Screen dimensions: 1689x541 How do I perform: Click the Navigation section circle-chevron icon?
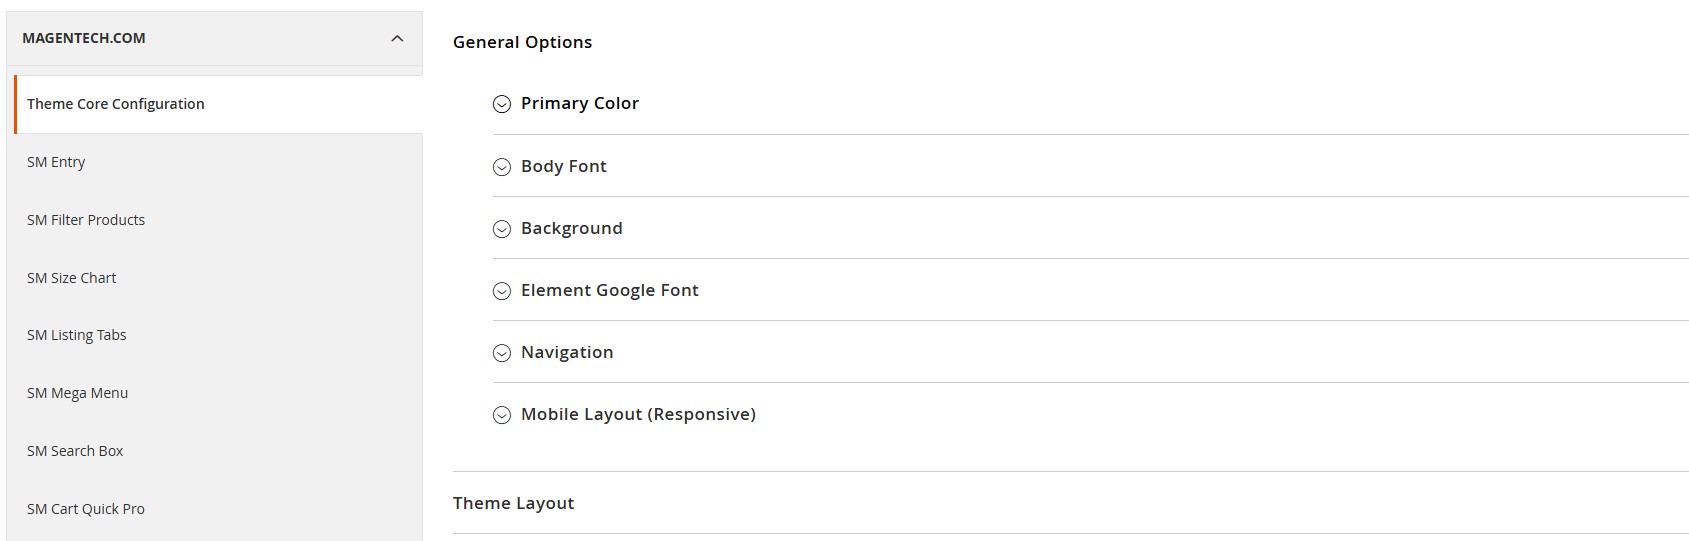point(502,353)
